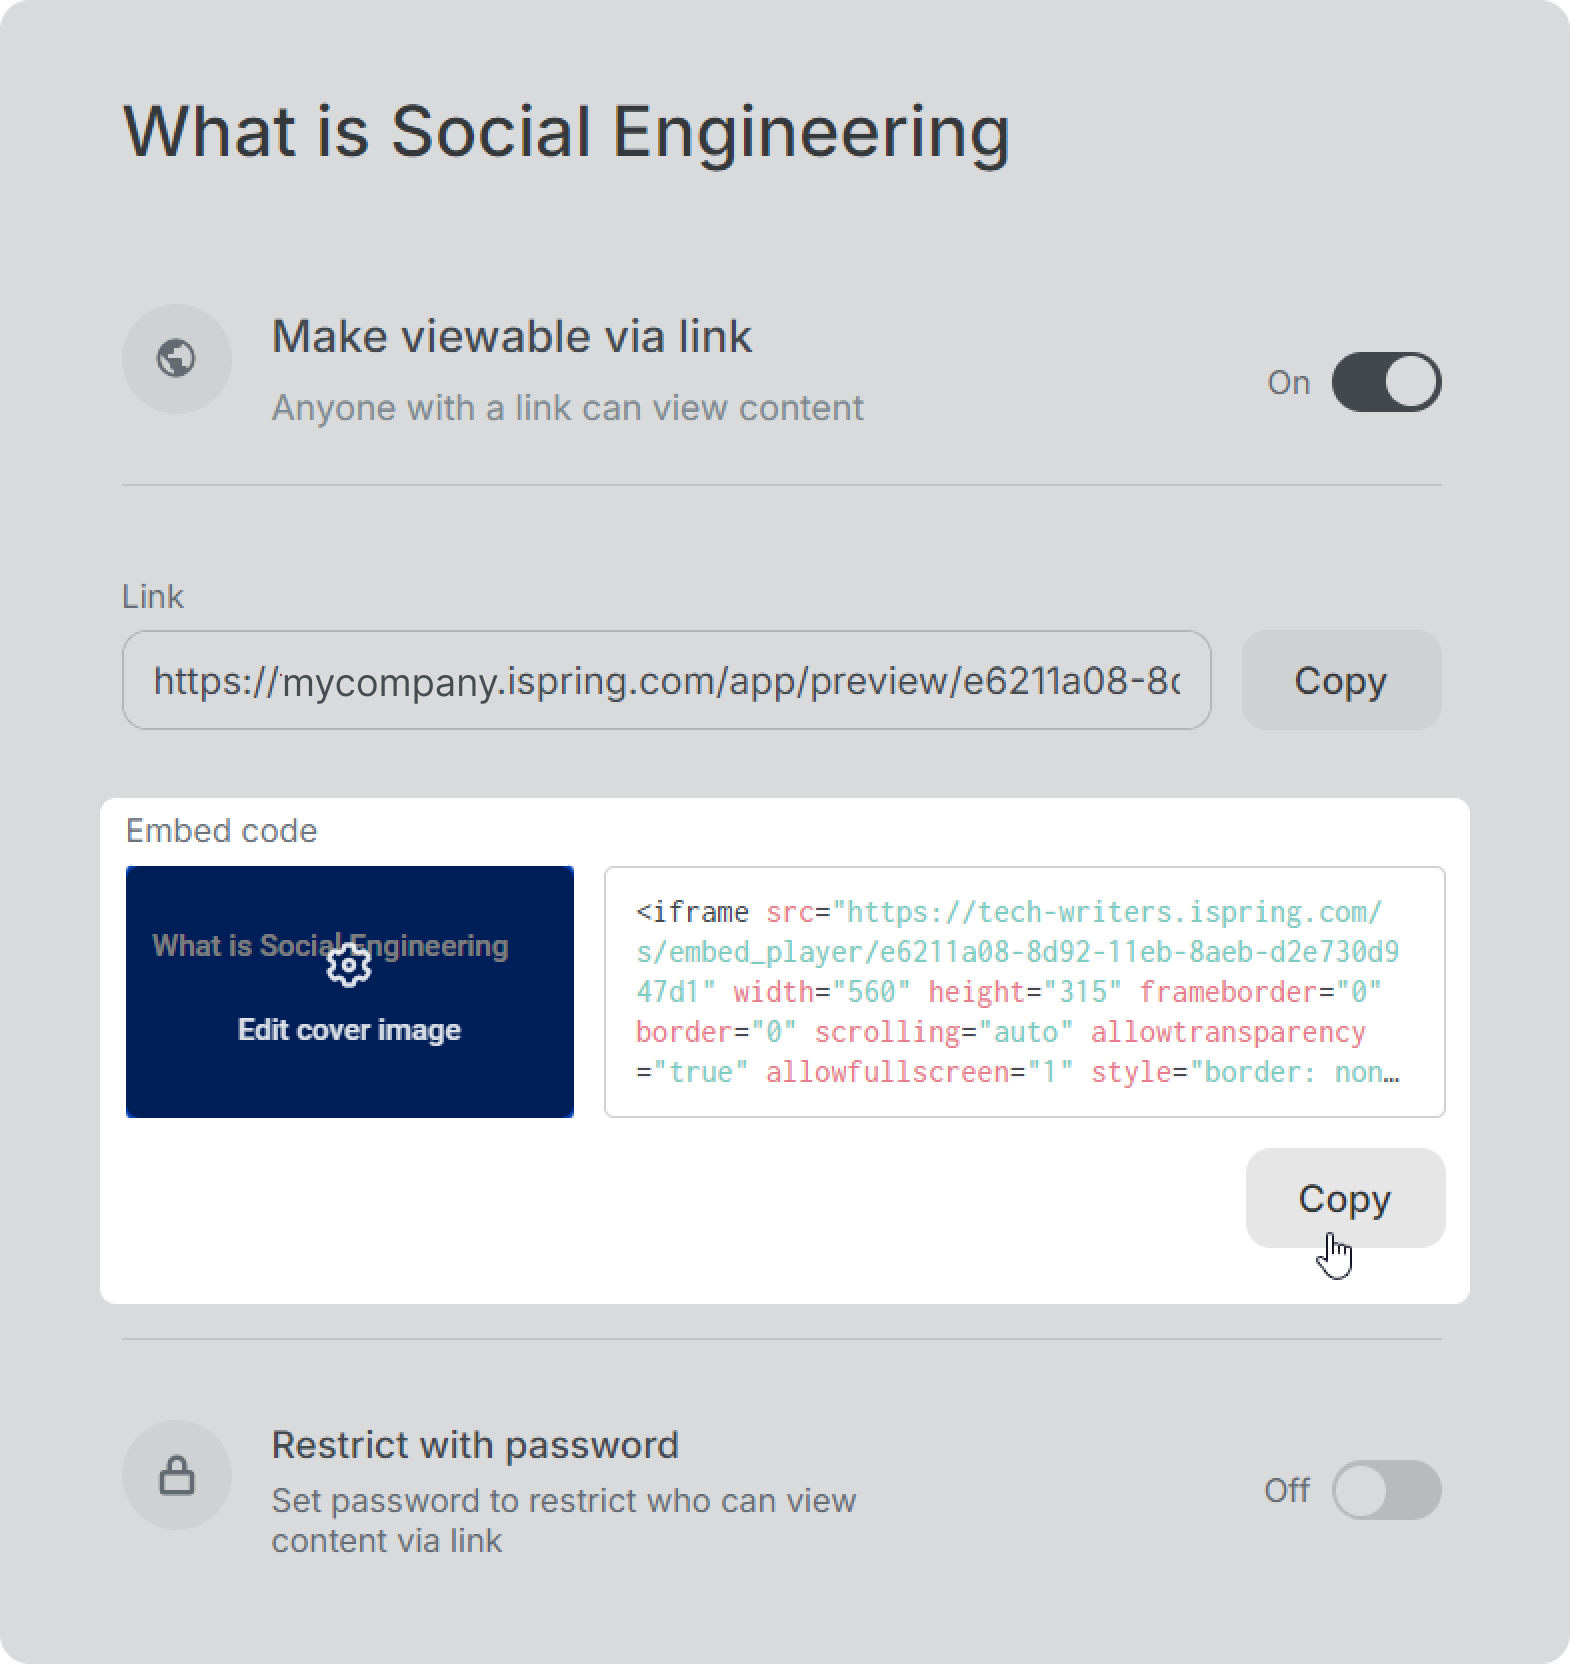Viewport: 1570px width, 1664px height.
Task: Click the On label next to toggle
Action: (x=1288, y=382)
